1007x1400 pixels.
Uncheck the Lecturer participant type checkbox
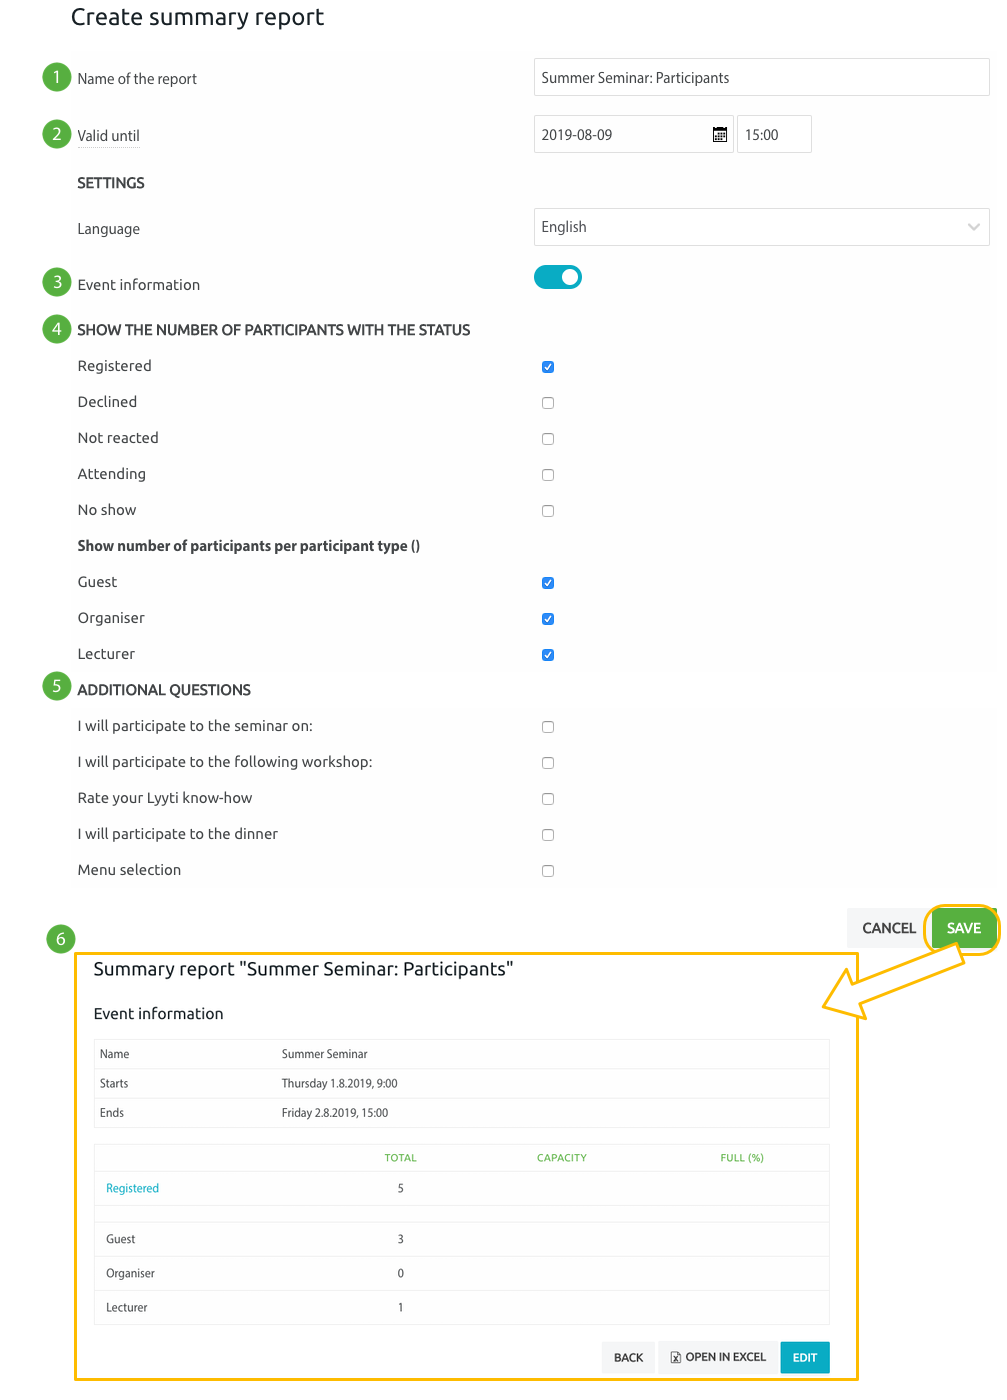click(x=548, y=655)
